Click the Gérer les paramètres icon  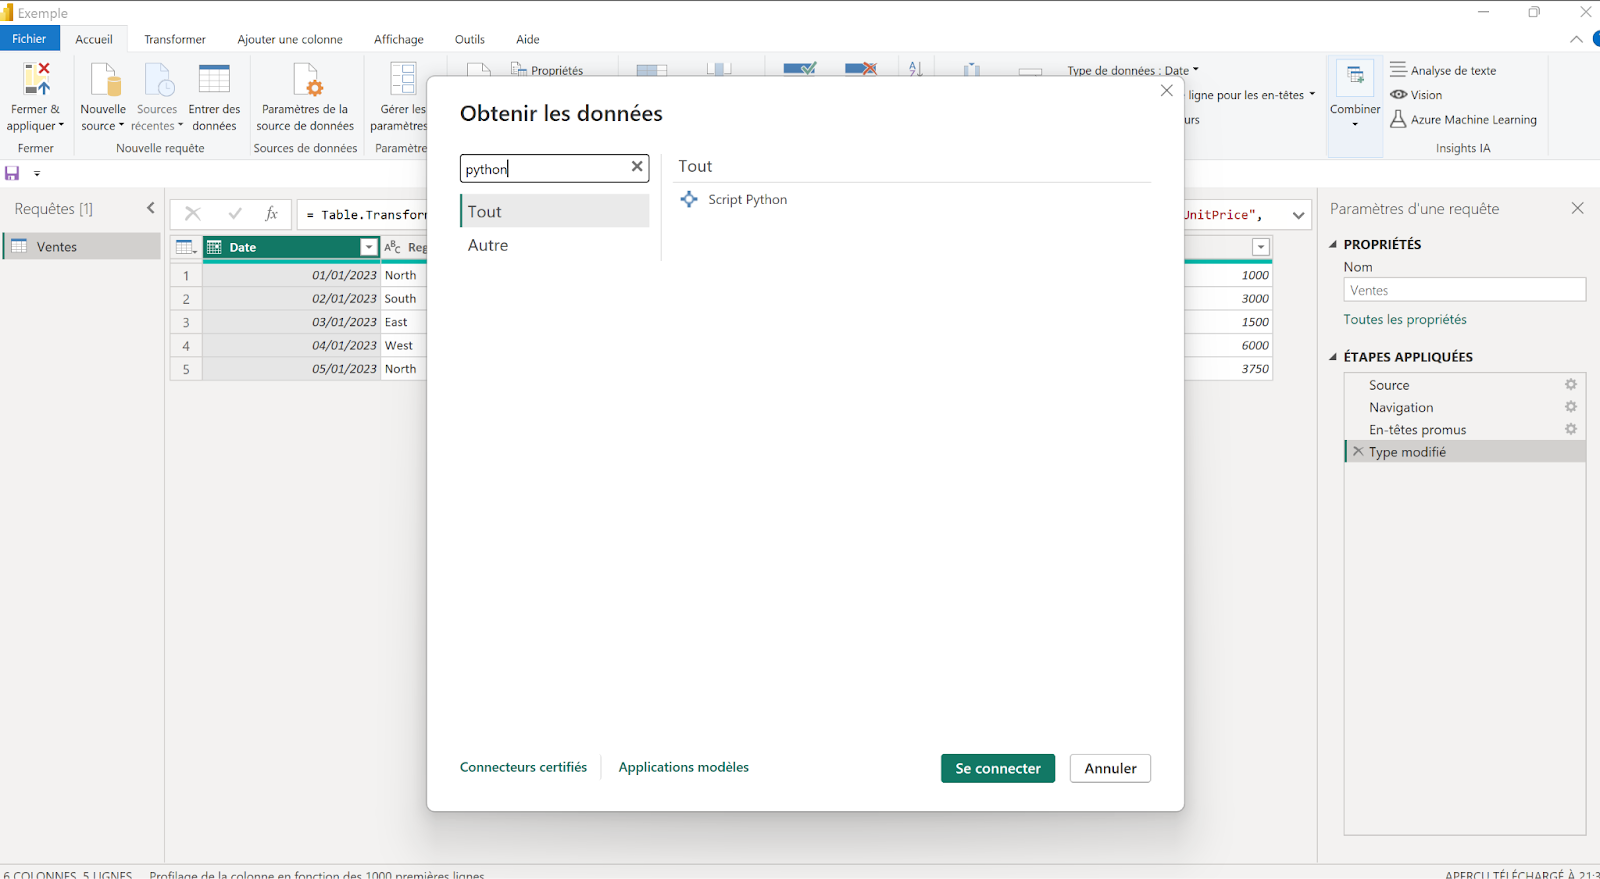click(403, 79)
